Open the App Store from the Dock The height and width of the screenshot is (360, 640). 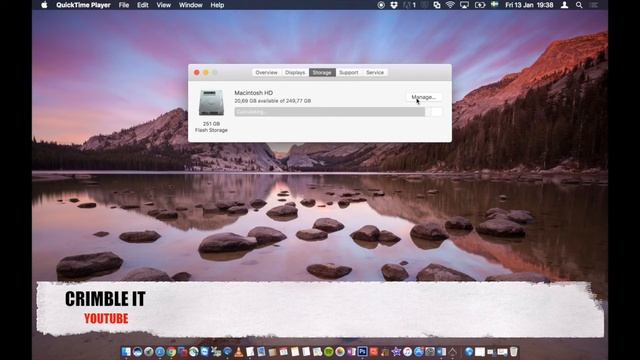pos(419,351)
